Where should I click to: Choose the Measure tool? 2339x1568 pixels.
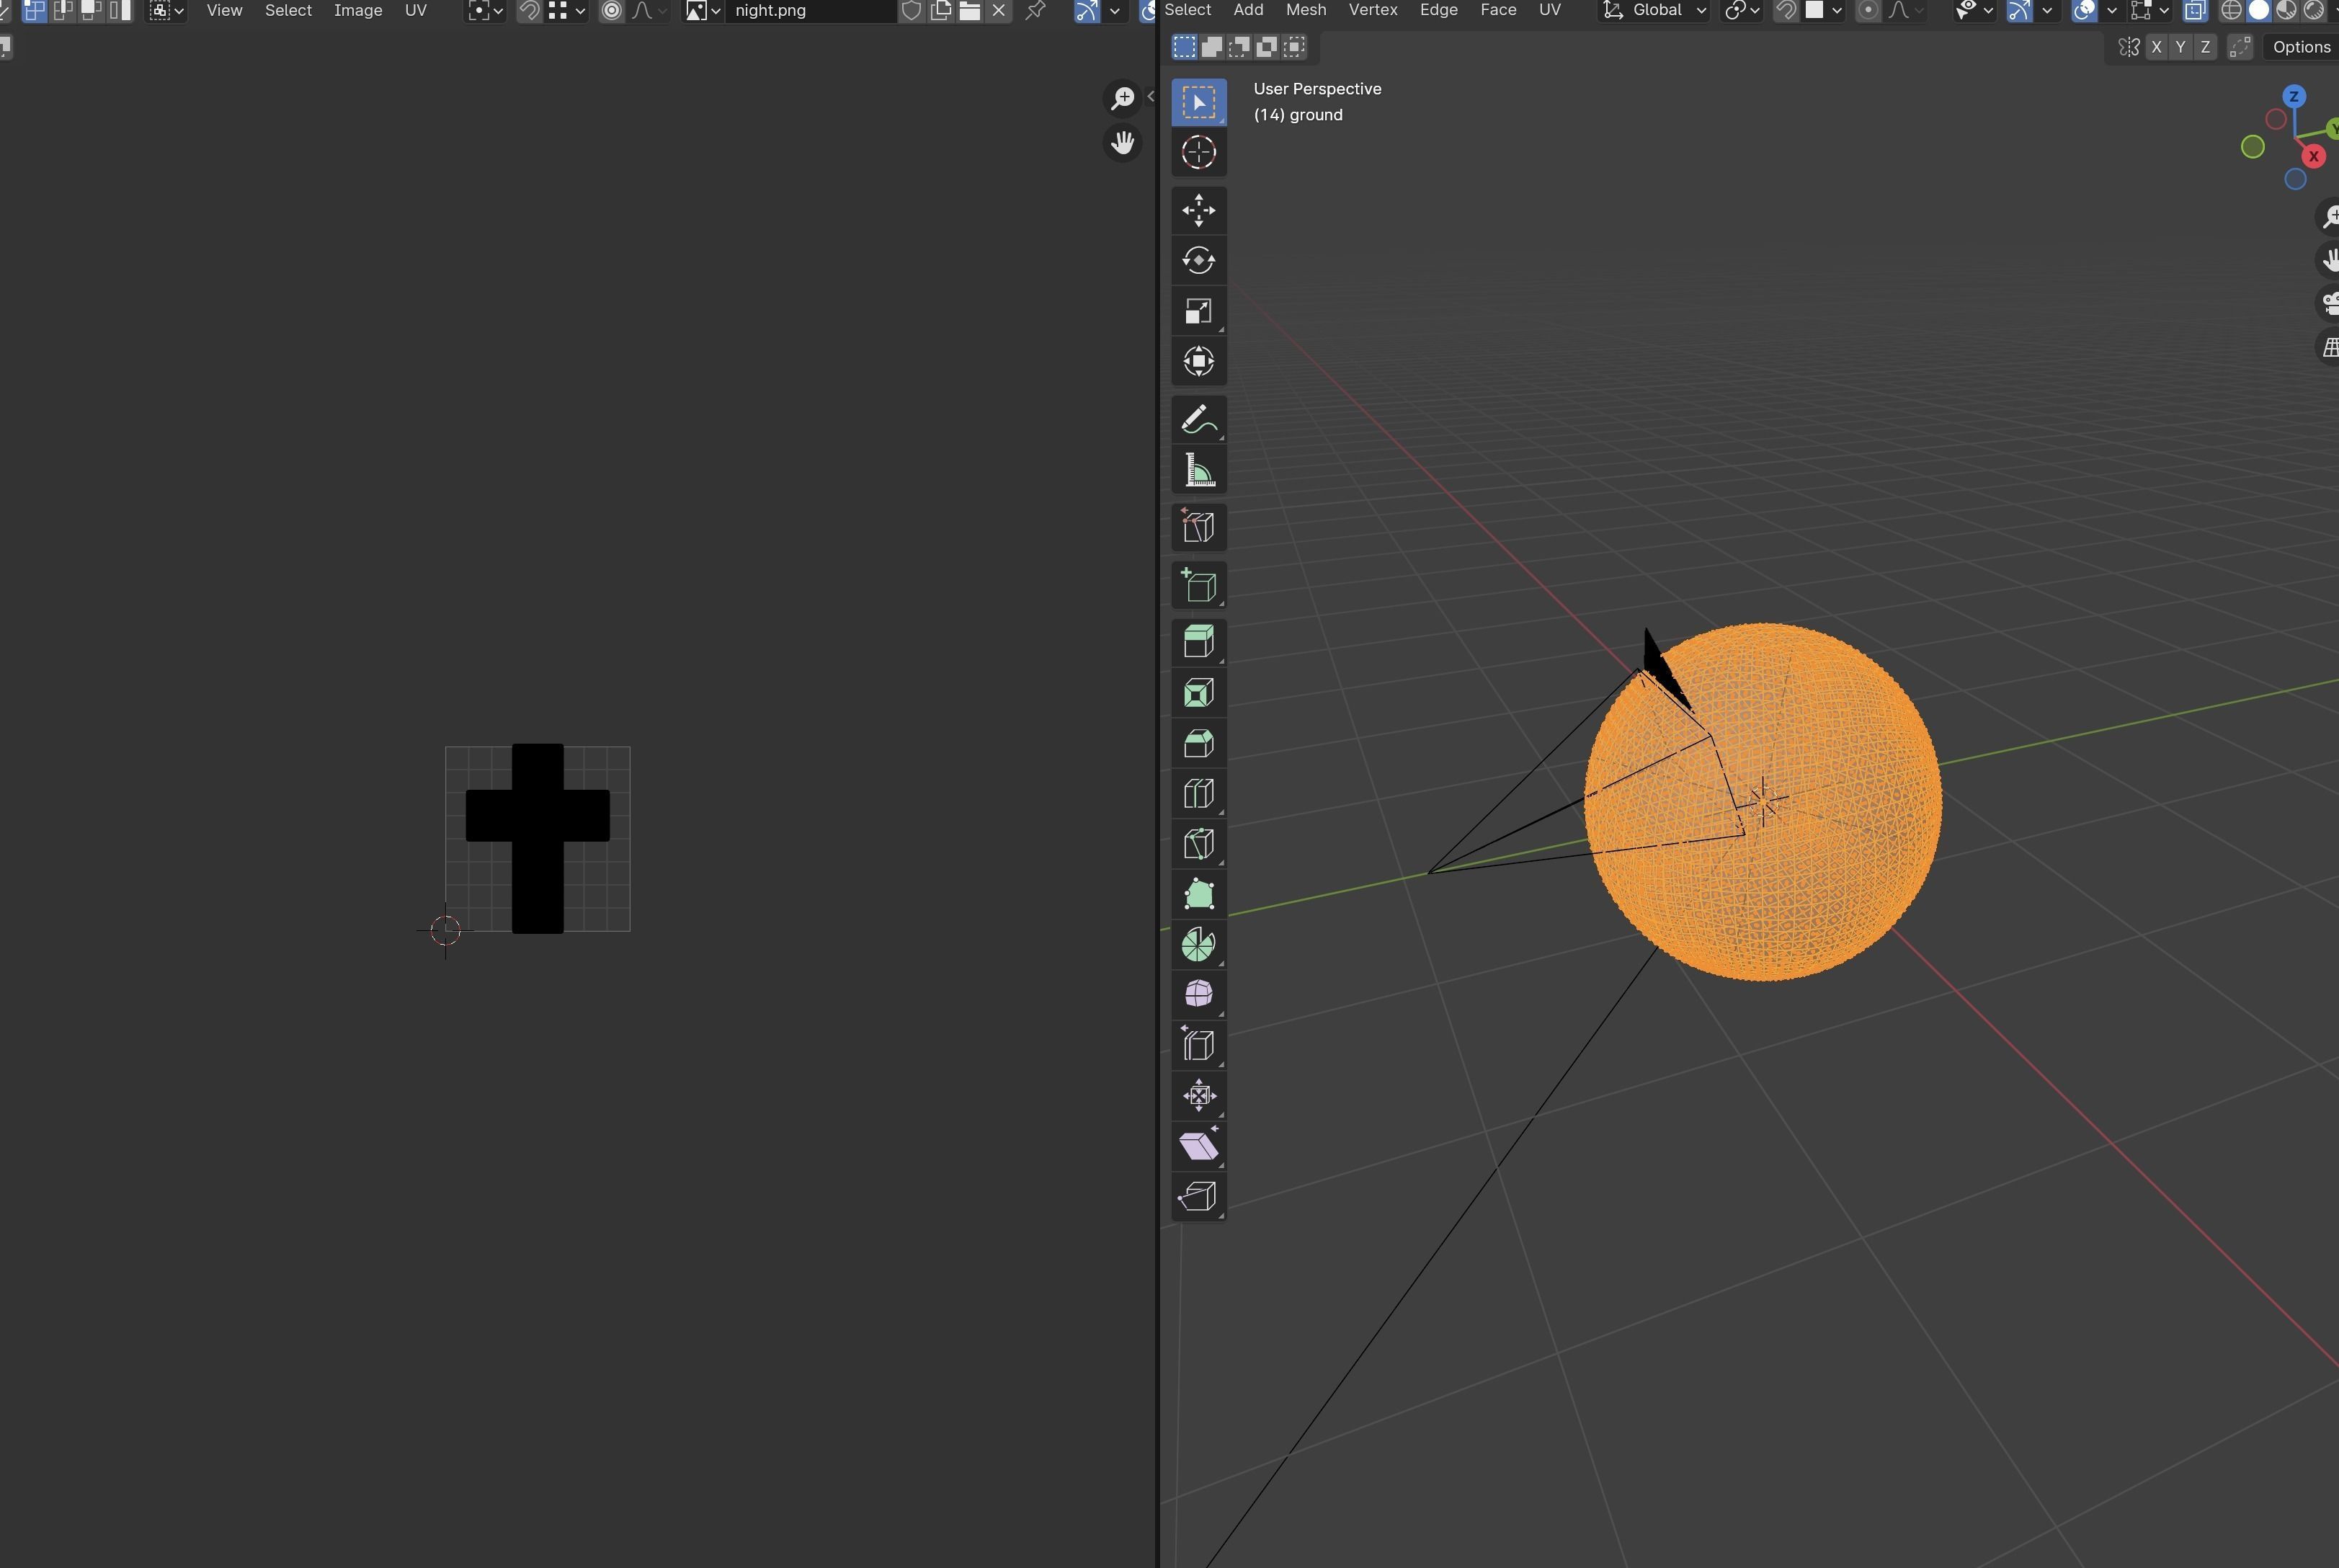pos(1198,470)
